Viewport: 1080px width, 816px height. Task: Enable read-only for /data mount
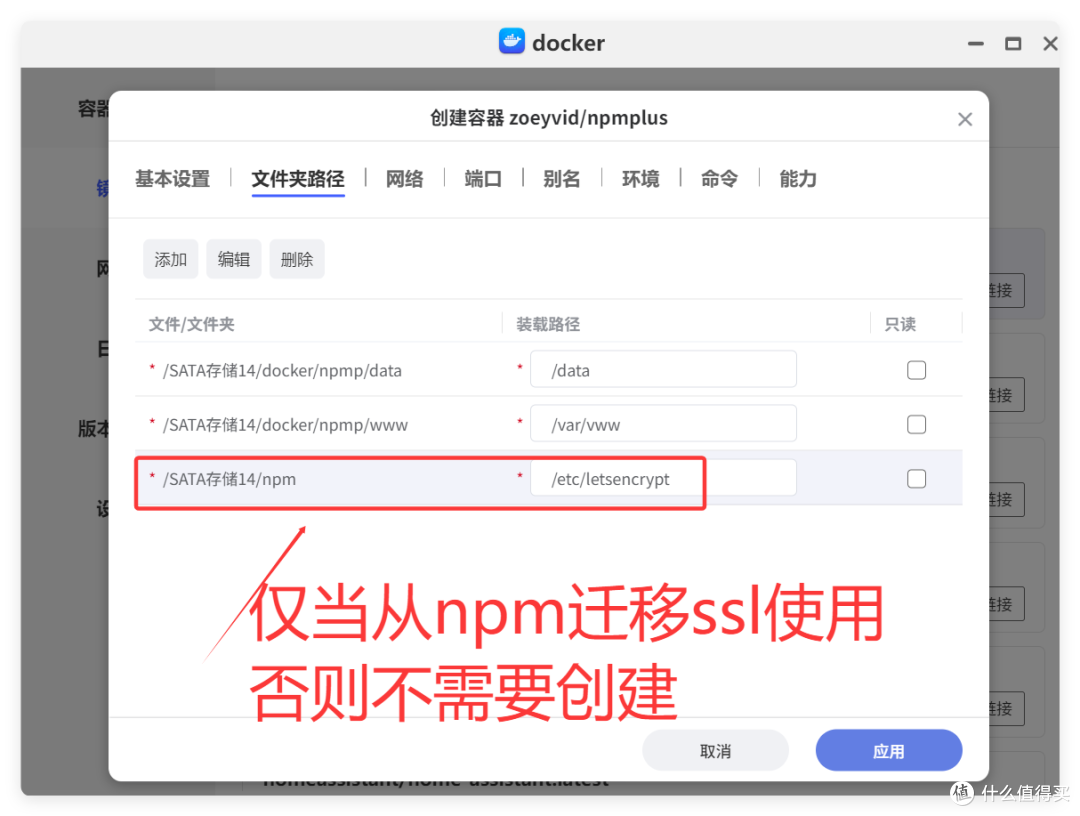916,370
